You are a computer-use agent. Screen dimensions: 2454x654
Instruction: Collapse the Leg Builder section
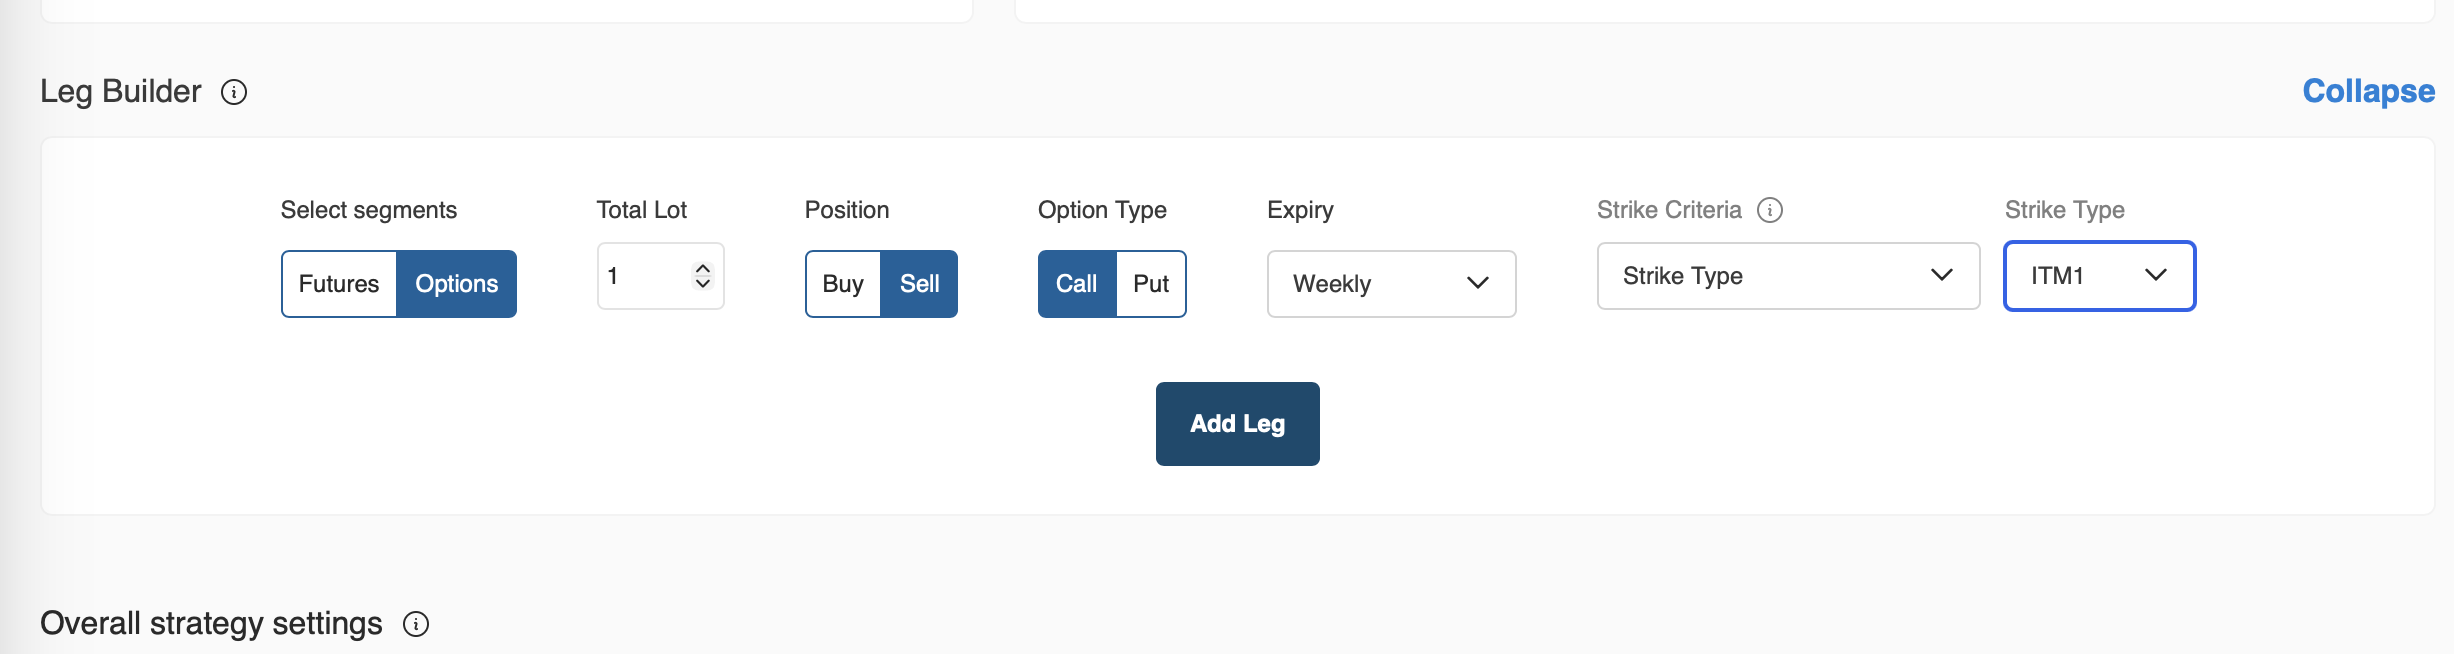coord(2368,91)
